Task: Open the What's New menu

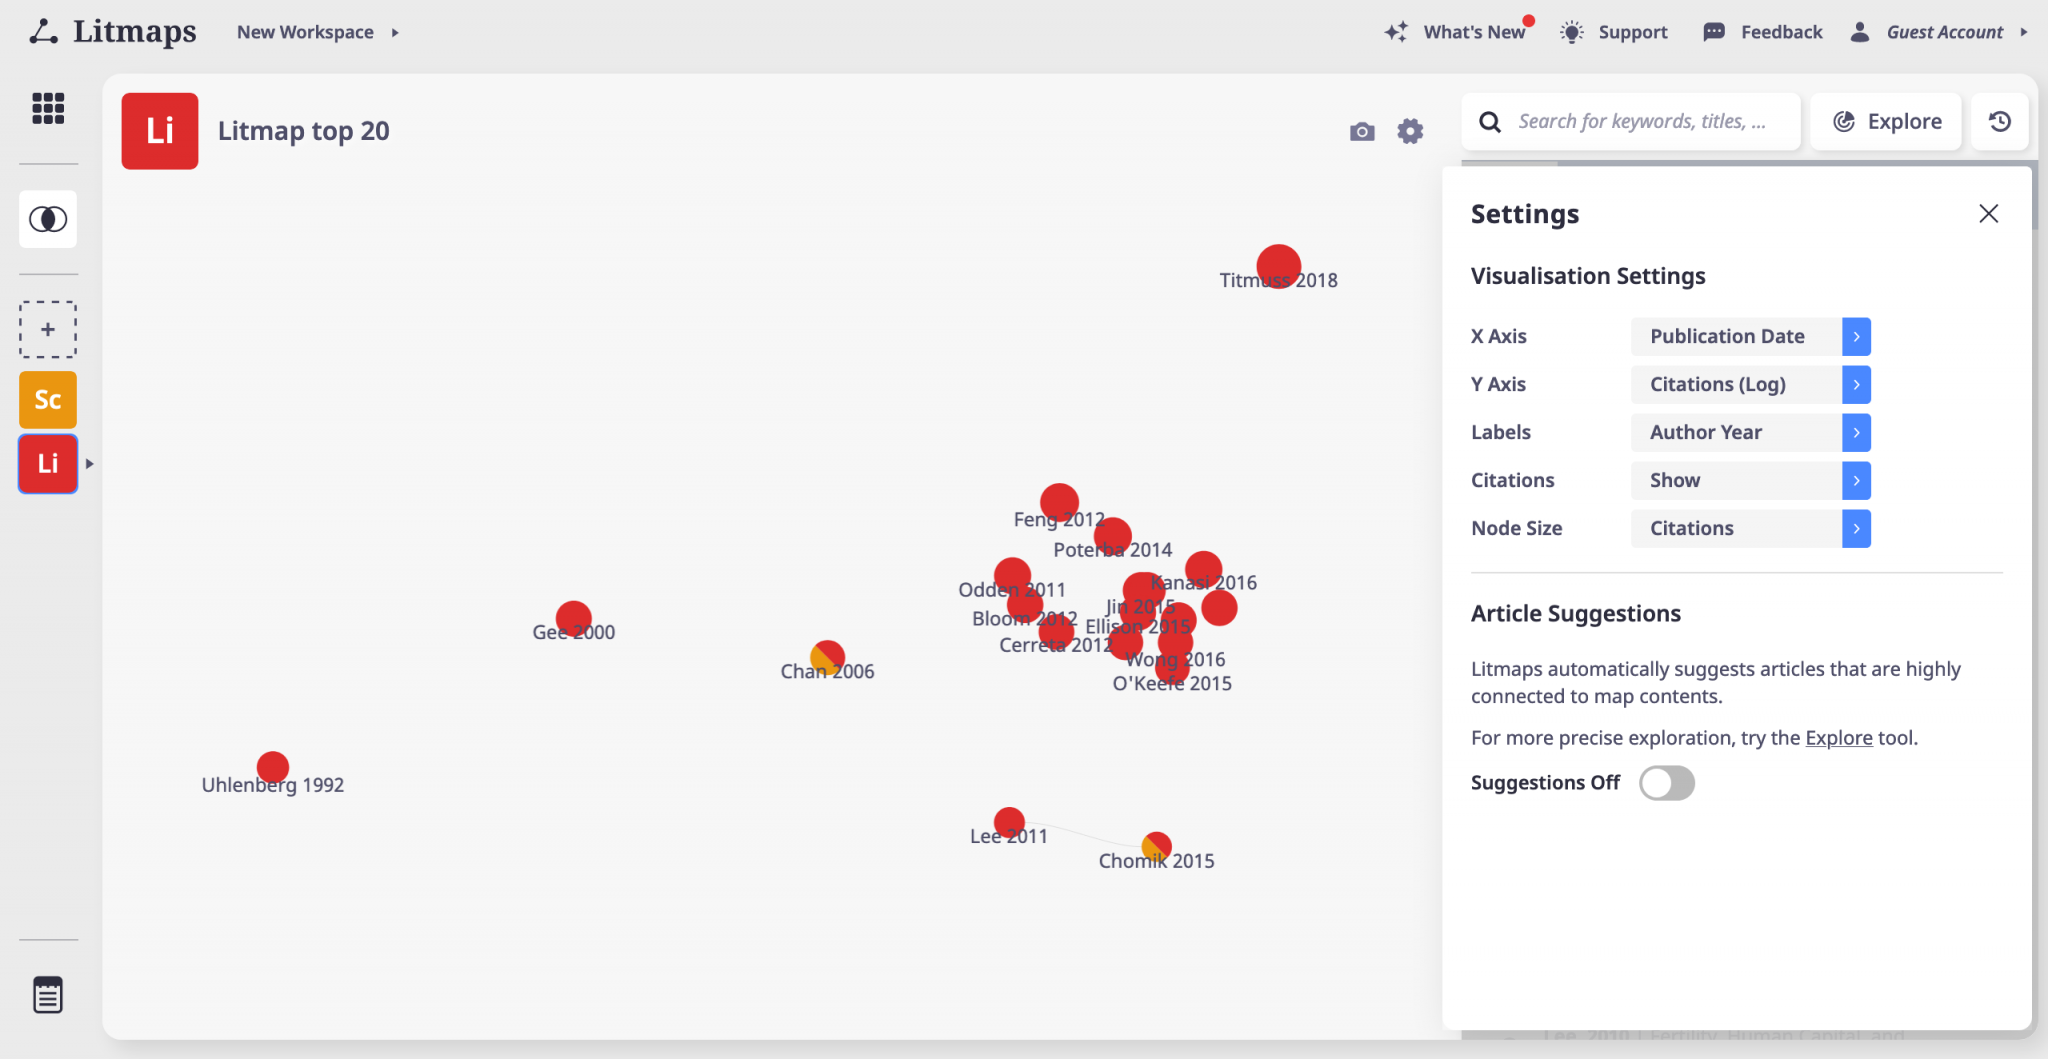Action: [x=1474, y=31]
